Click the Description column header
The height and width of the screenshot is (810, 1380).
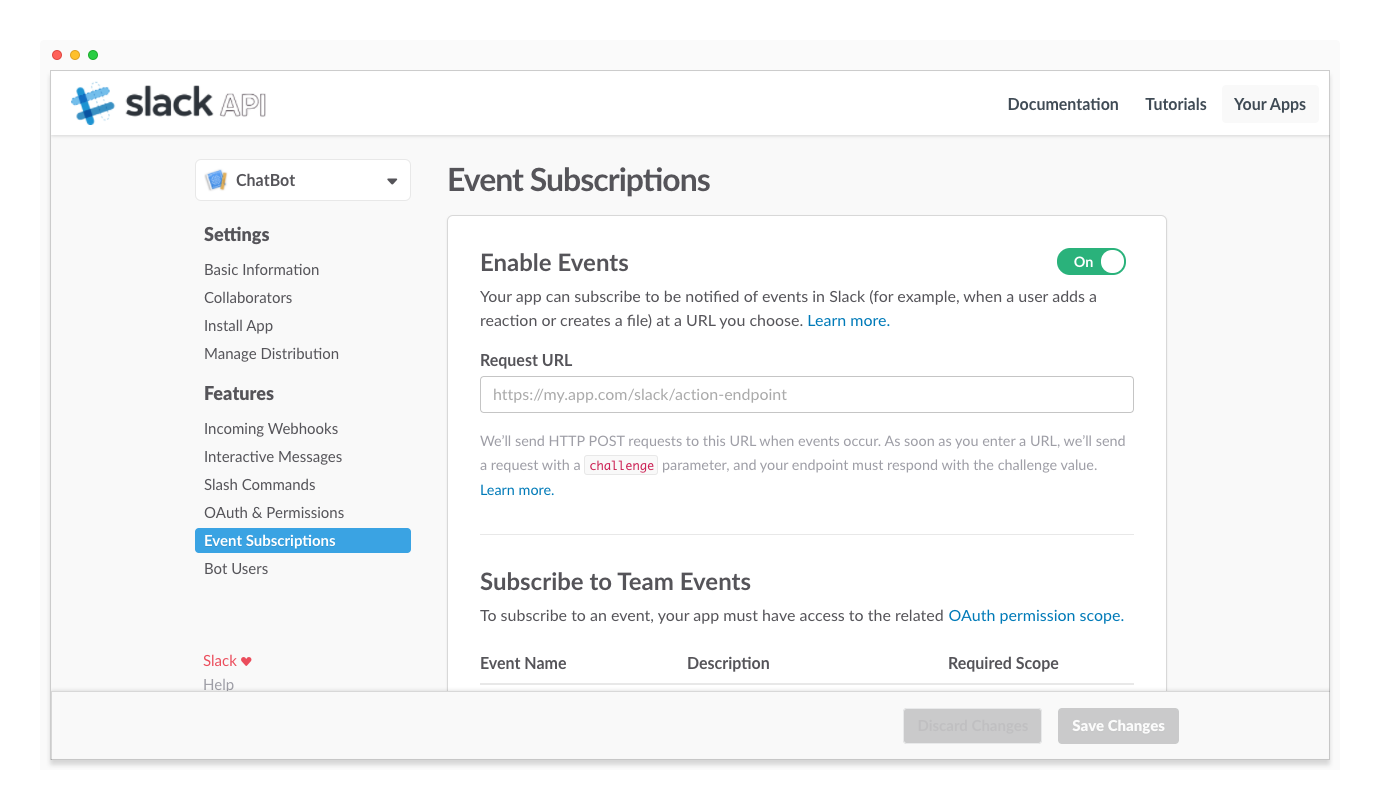click(728, 663)
